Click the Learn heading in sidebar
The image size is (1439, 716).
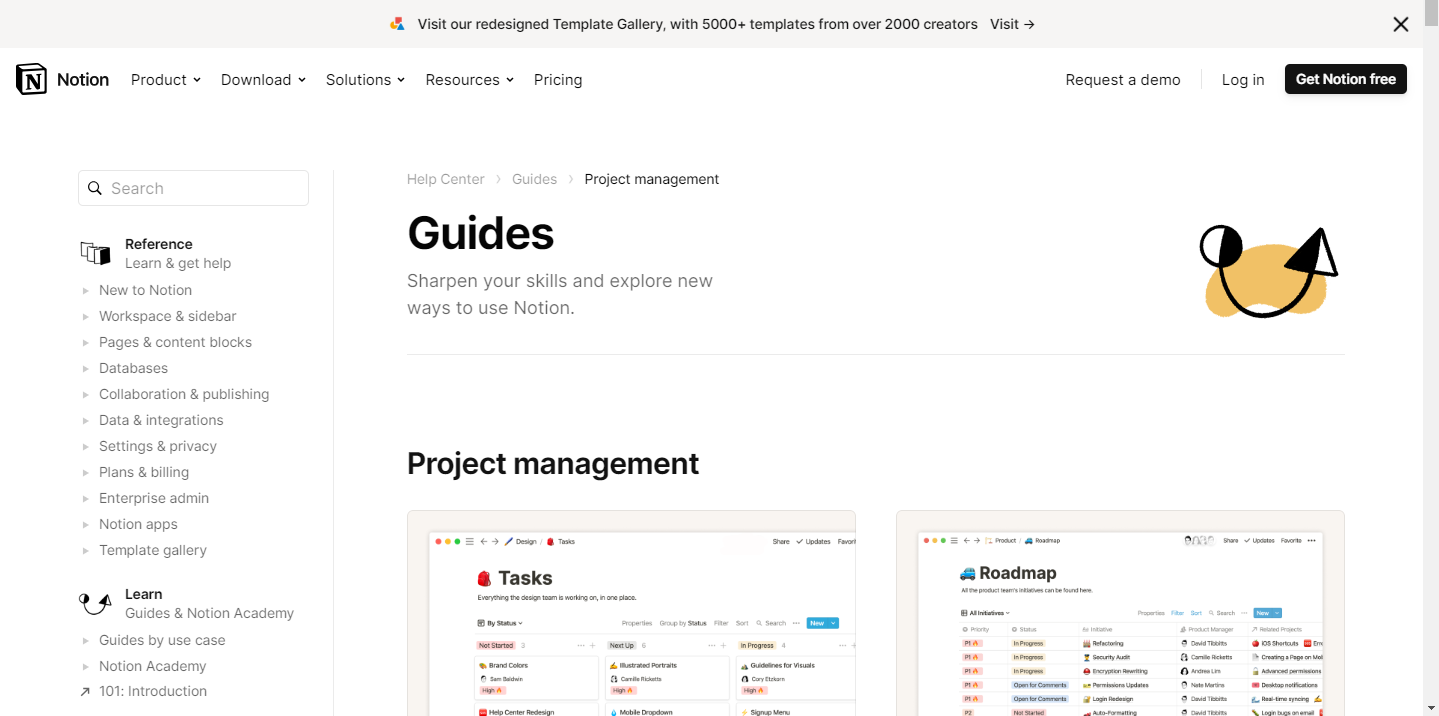click(144, 594)
